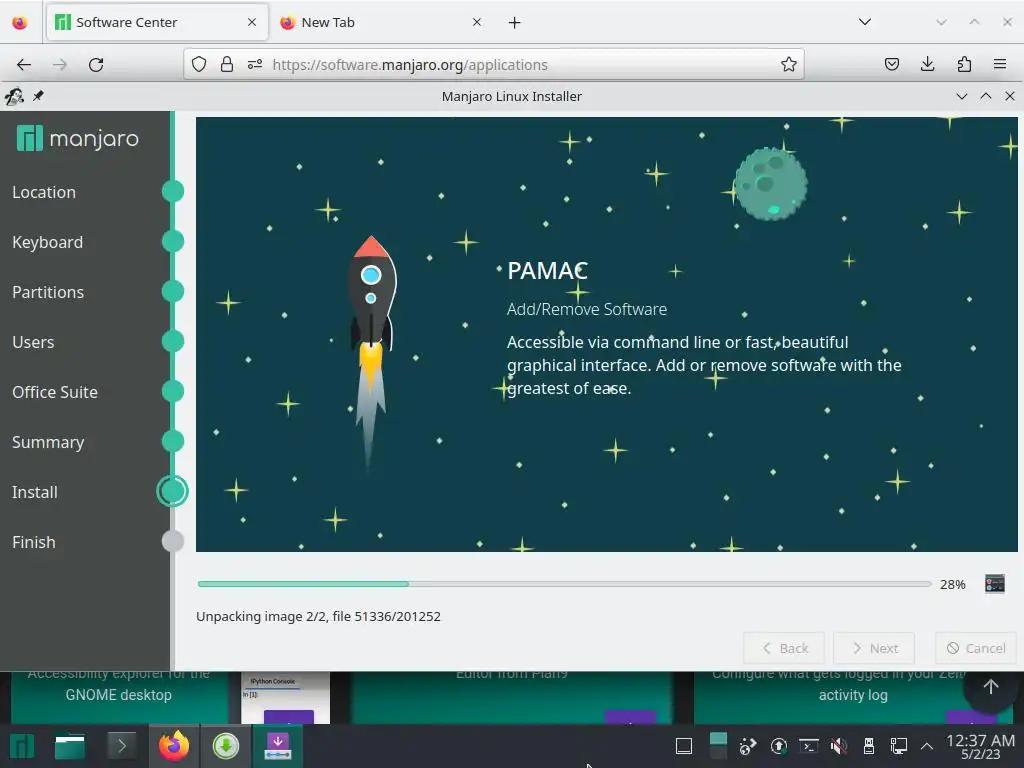Select the Keyboard step in sidebar
1024x768 pixels.
point(47,242)
